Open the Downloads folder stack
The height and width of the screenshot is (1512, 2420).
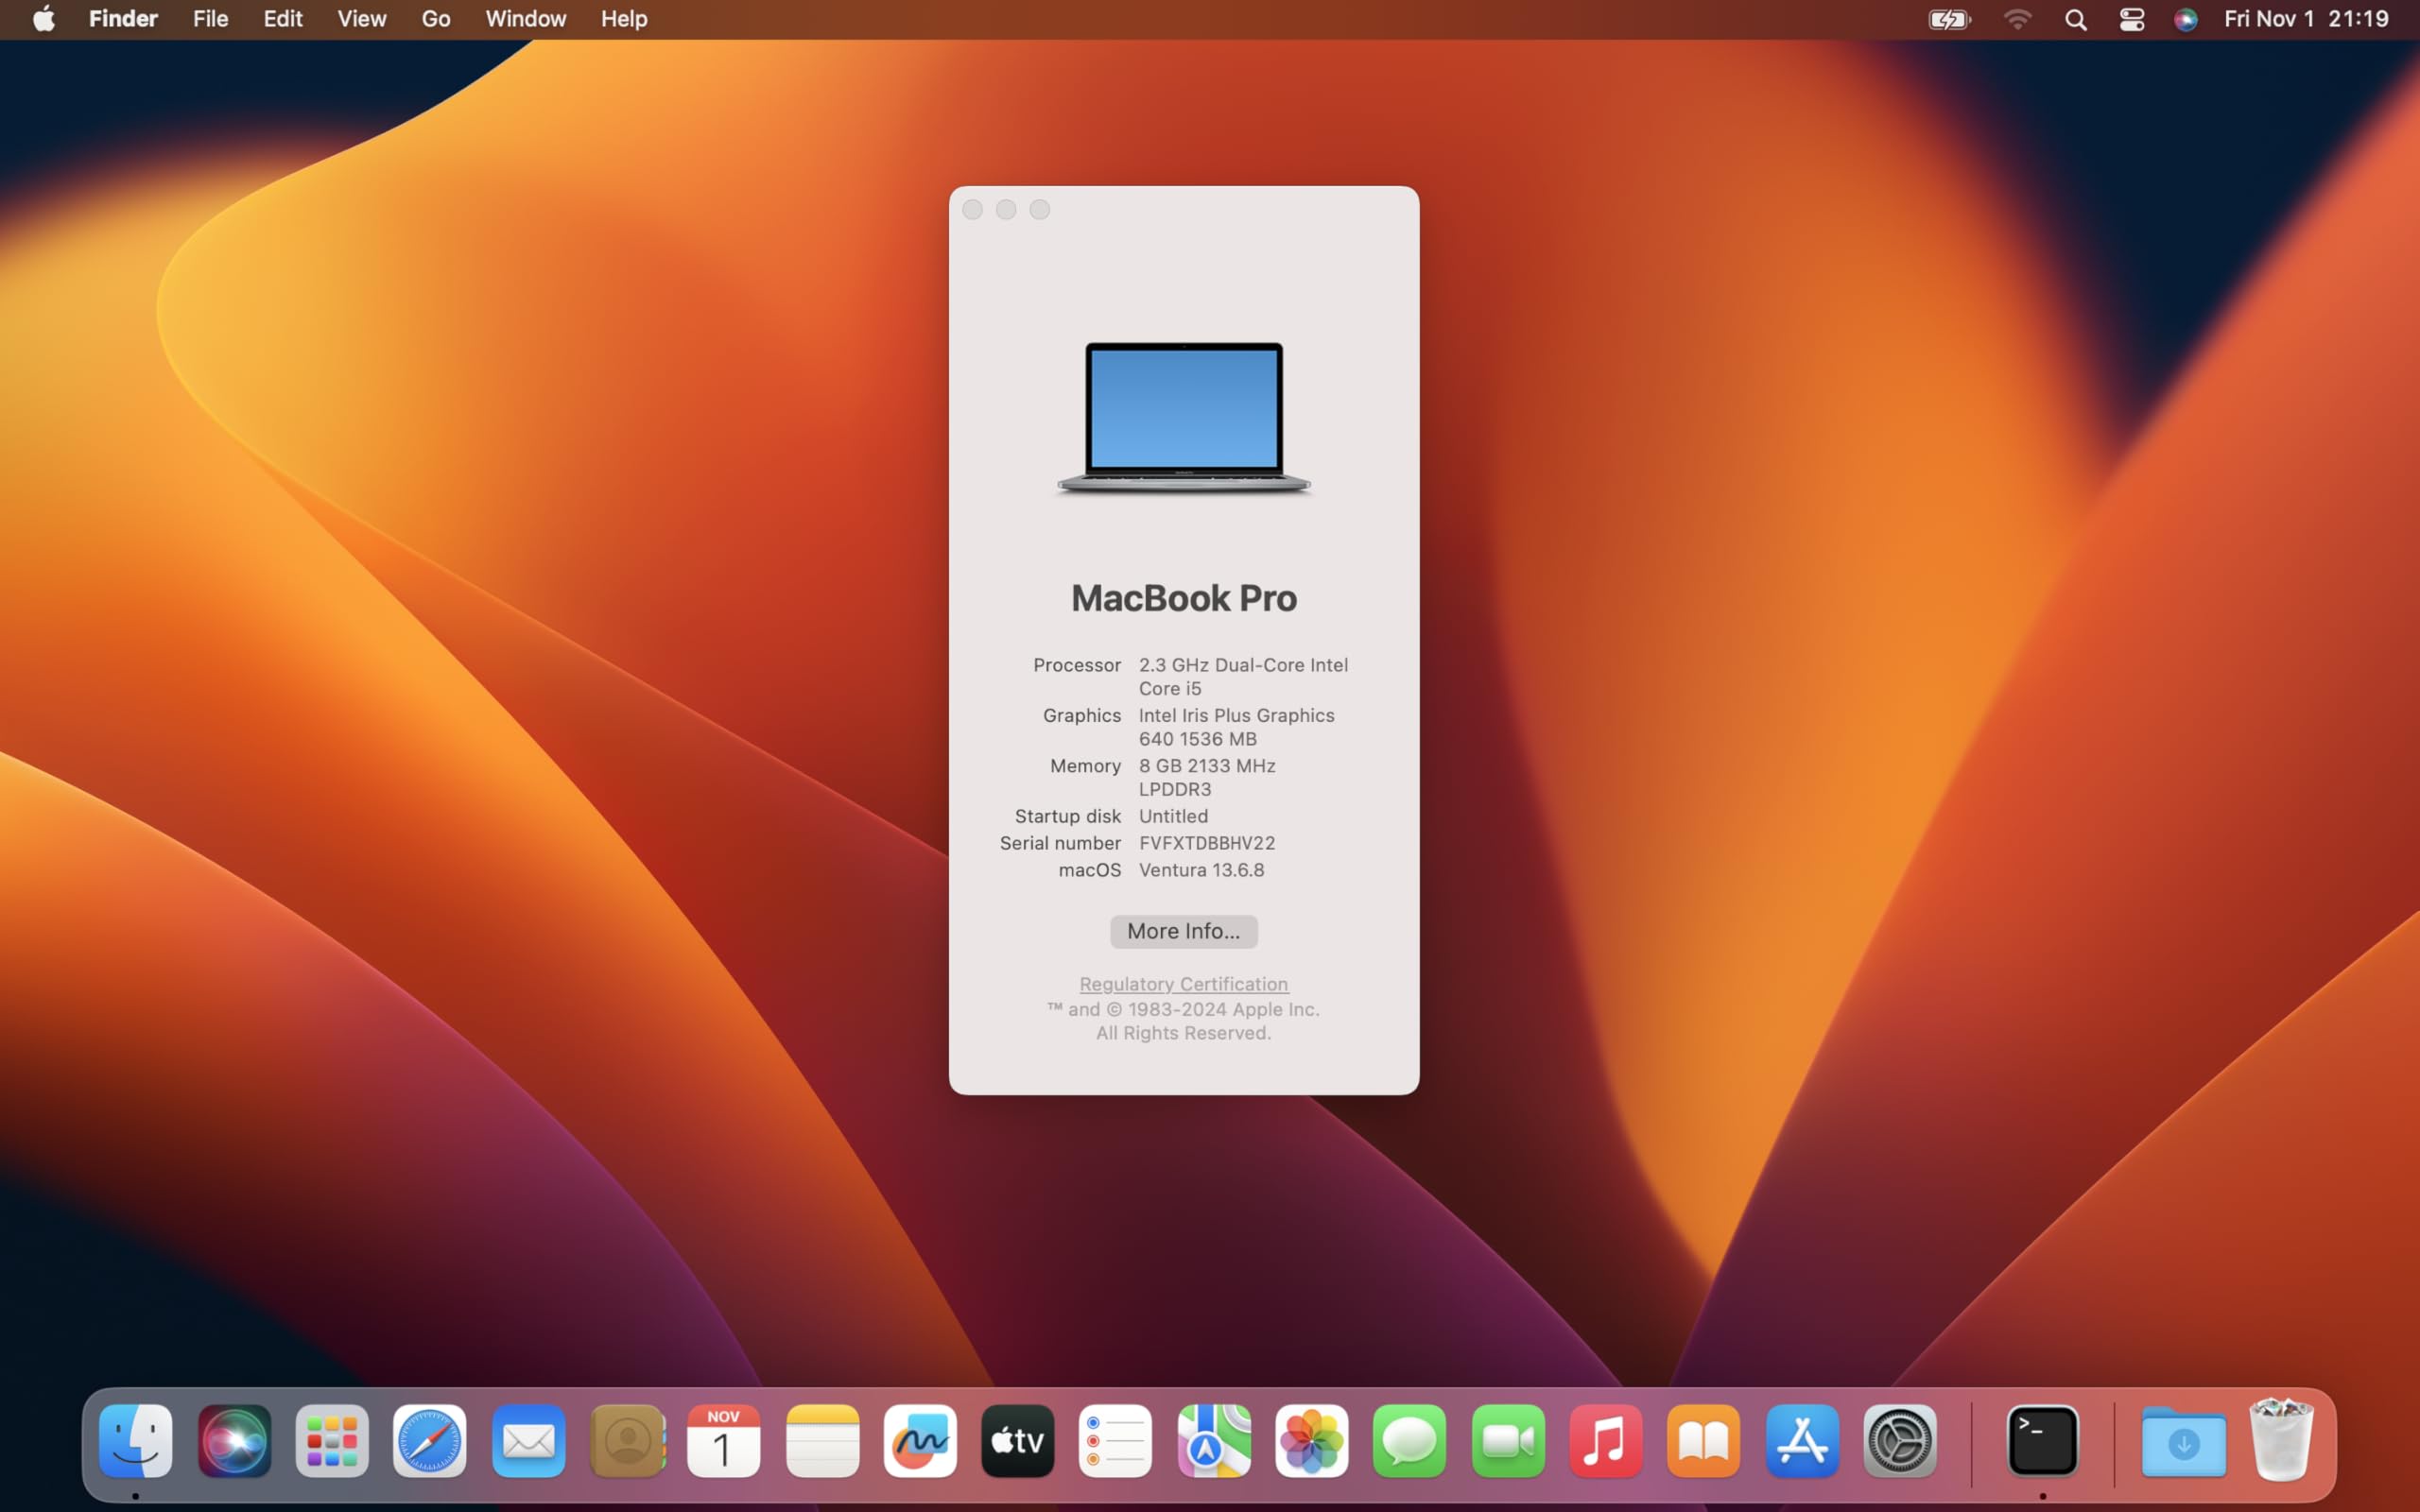(2184, 1441)
